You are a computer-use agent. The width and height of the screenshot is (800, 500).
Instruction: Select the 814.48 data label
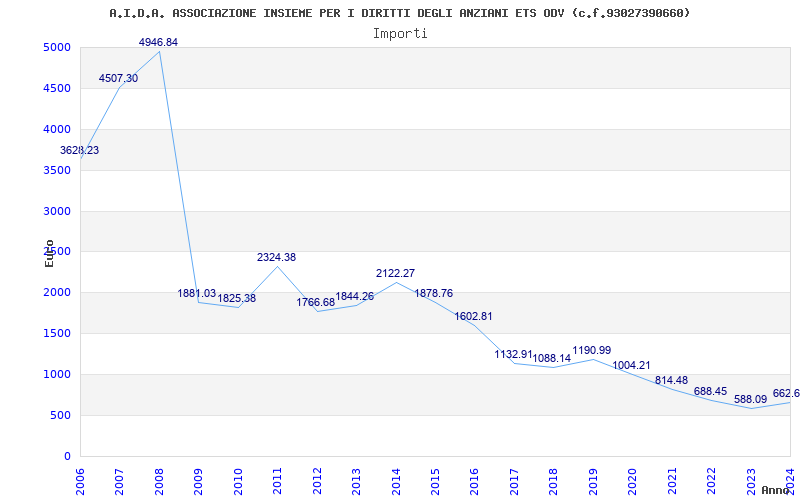click(671, 380)
